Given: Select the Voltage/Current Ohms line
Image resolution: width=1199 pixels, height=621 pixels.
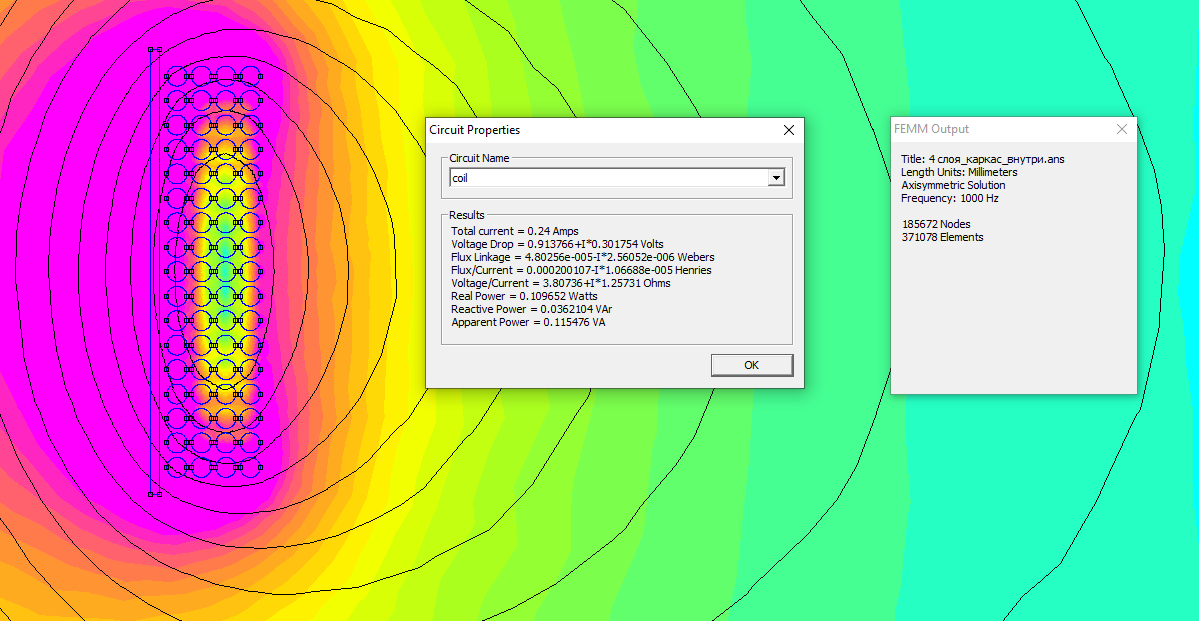Looking at the screenshot, I should point(561,283).
